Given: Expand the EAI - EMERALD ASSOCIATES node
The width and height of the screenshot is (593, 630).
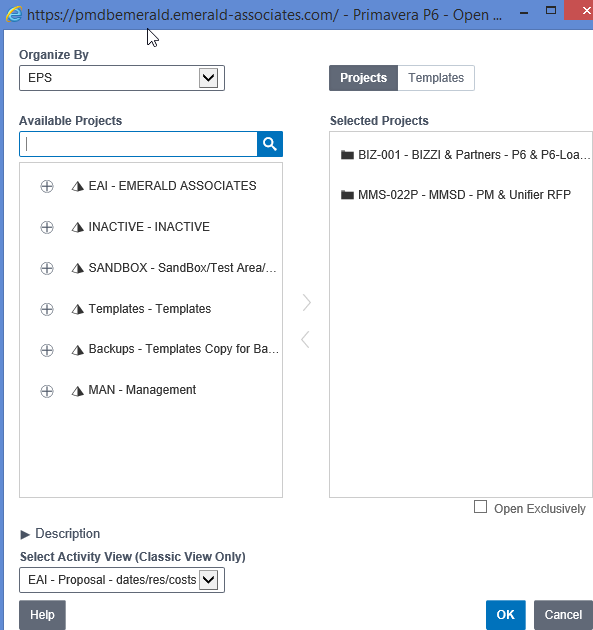Looking at the screenshot, I should (47, 186).
